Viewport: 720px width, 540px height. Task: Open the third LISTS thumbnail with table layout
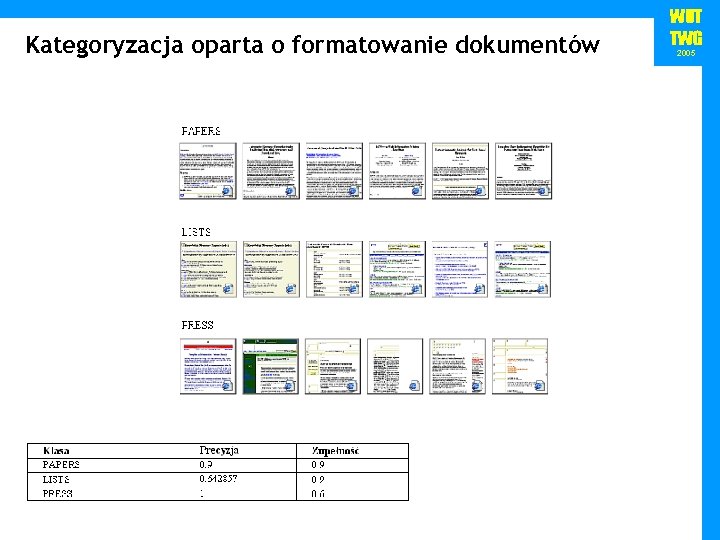(334, 269)
